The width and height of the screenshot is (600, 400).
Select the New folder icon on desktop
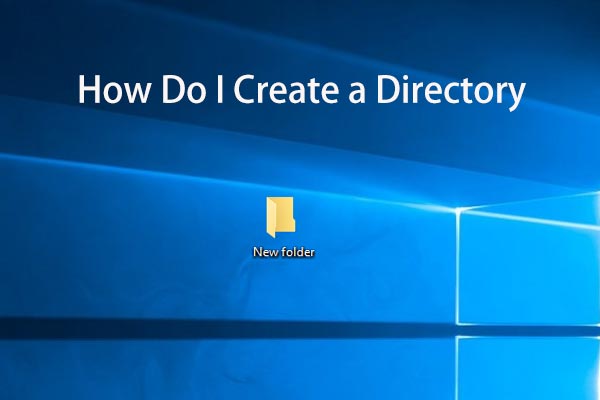click(281, 217)
